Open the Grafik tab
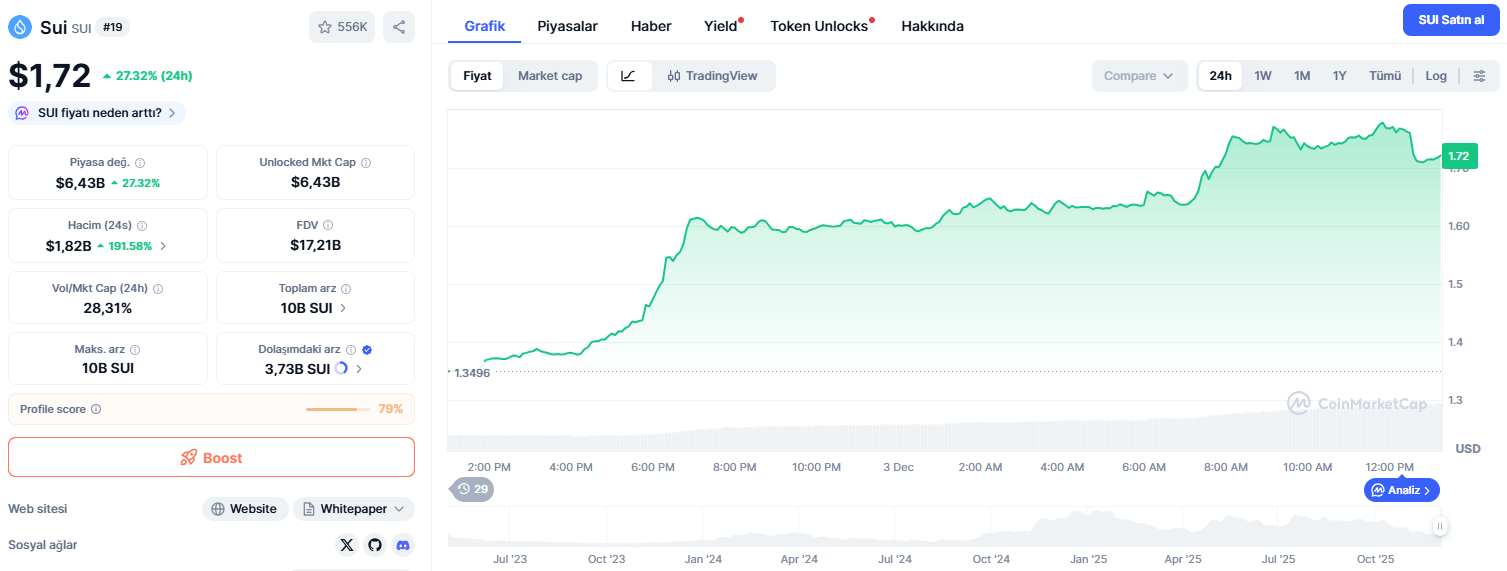This screenshot has width=1507, height=571. tap(485, 26)
